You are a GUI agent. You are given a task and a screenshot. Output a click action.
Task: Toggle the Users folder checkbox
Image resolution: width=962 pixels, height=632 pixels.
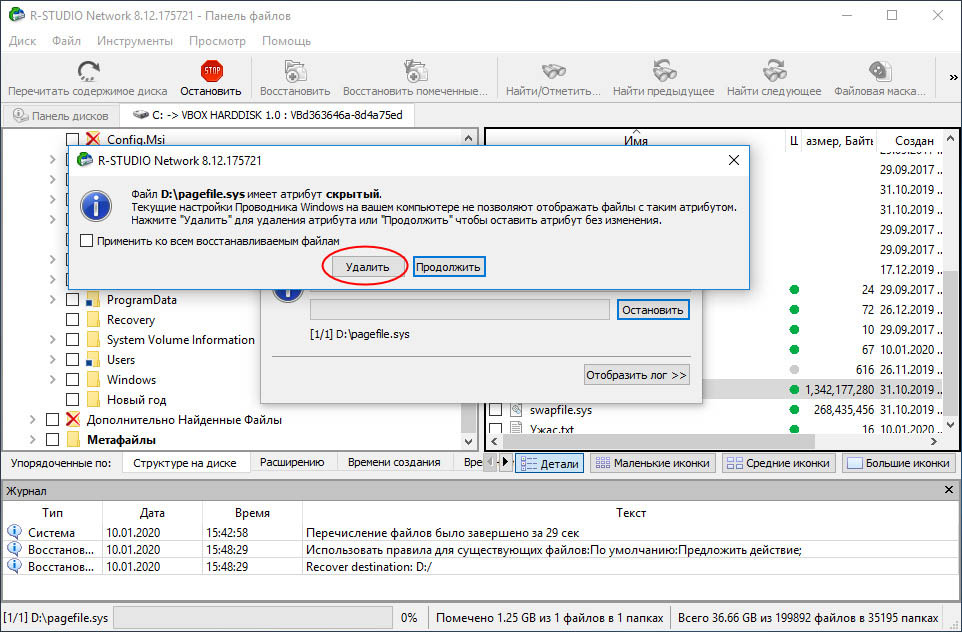pos(72,360)
